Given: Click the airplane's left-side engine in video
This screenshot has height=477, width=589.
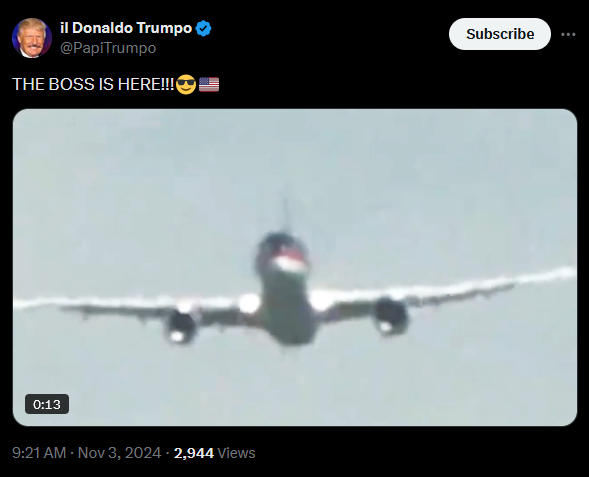Looking at the screenshot, I should (x=181, y=325).
